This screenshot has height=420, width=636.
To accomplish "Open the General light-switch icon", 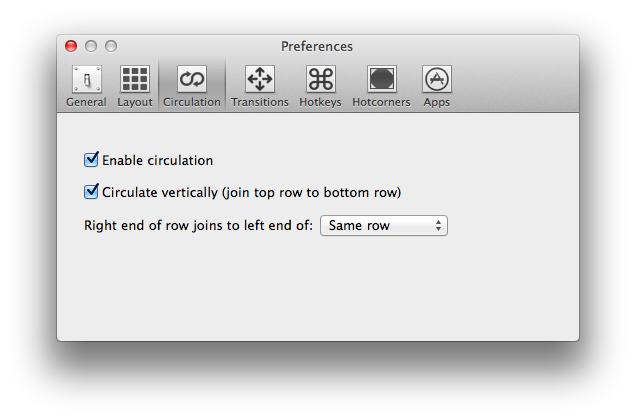I will tap(87, 79).
